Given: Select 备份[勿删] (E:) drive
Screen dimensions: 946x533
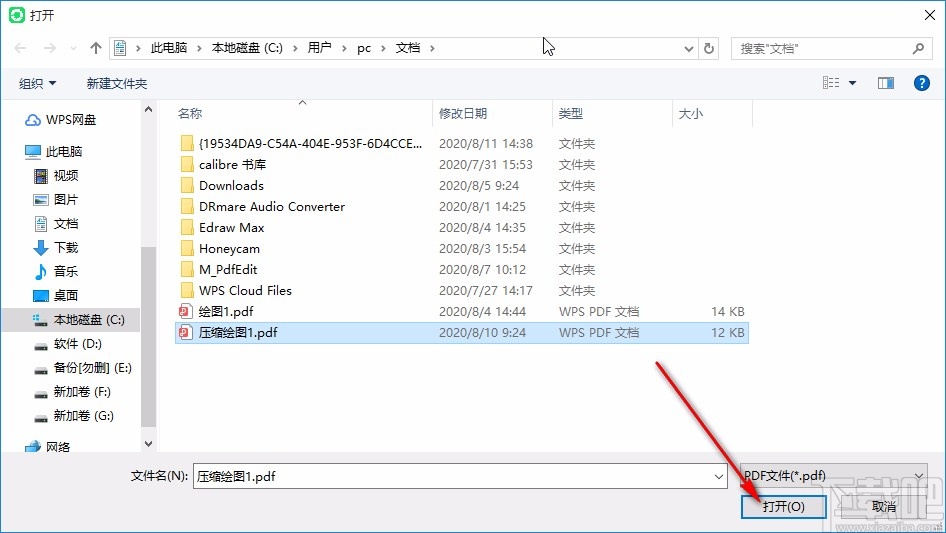Looking at the screenshot, I should click(83, 368).
